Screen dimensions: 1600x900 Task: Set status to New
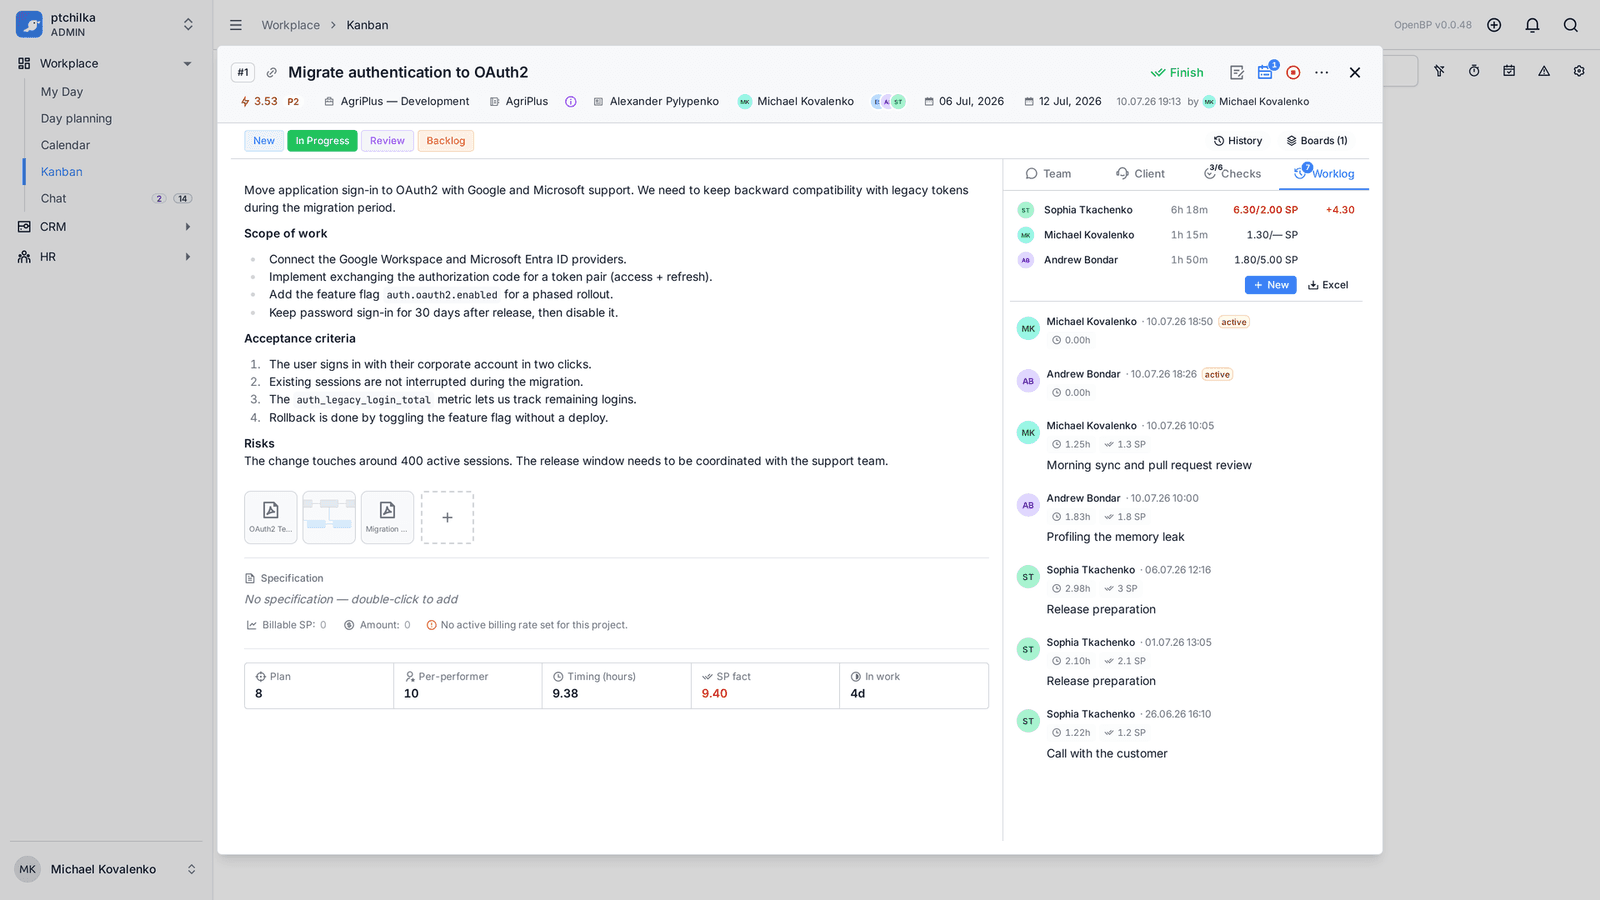click(264, 141)
